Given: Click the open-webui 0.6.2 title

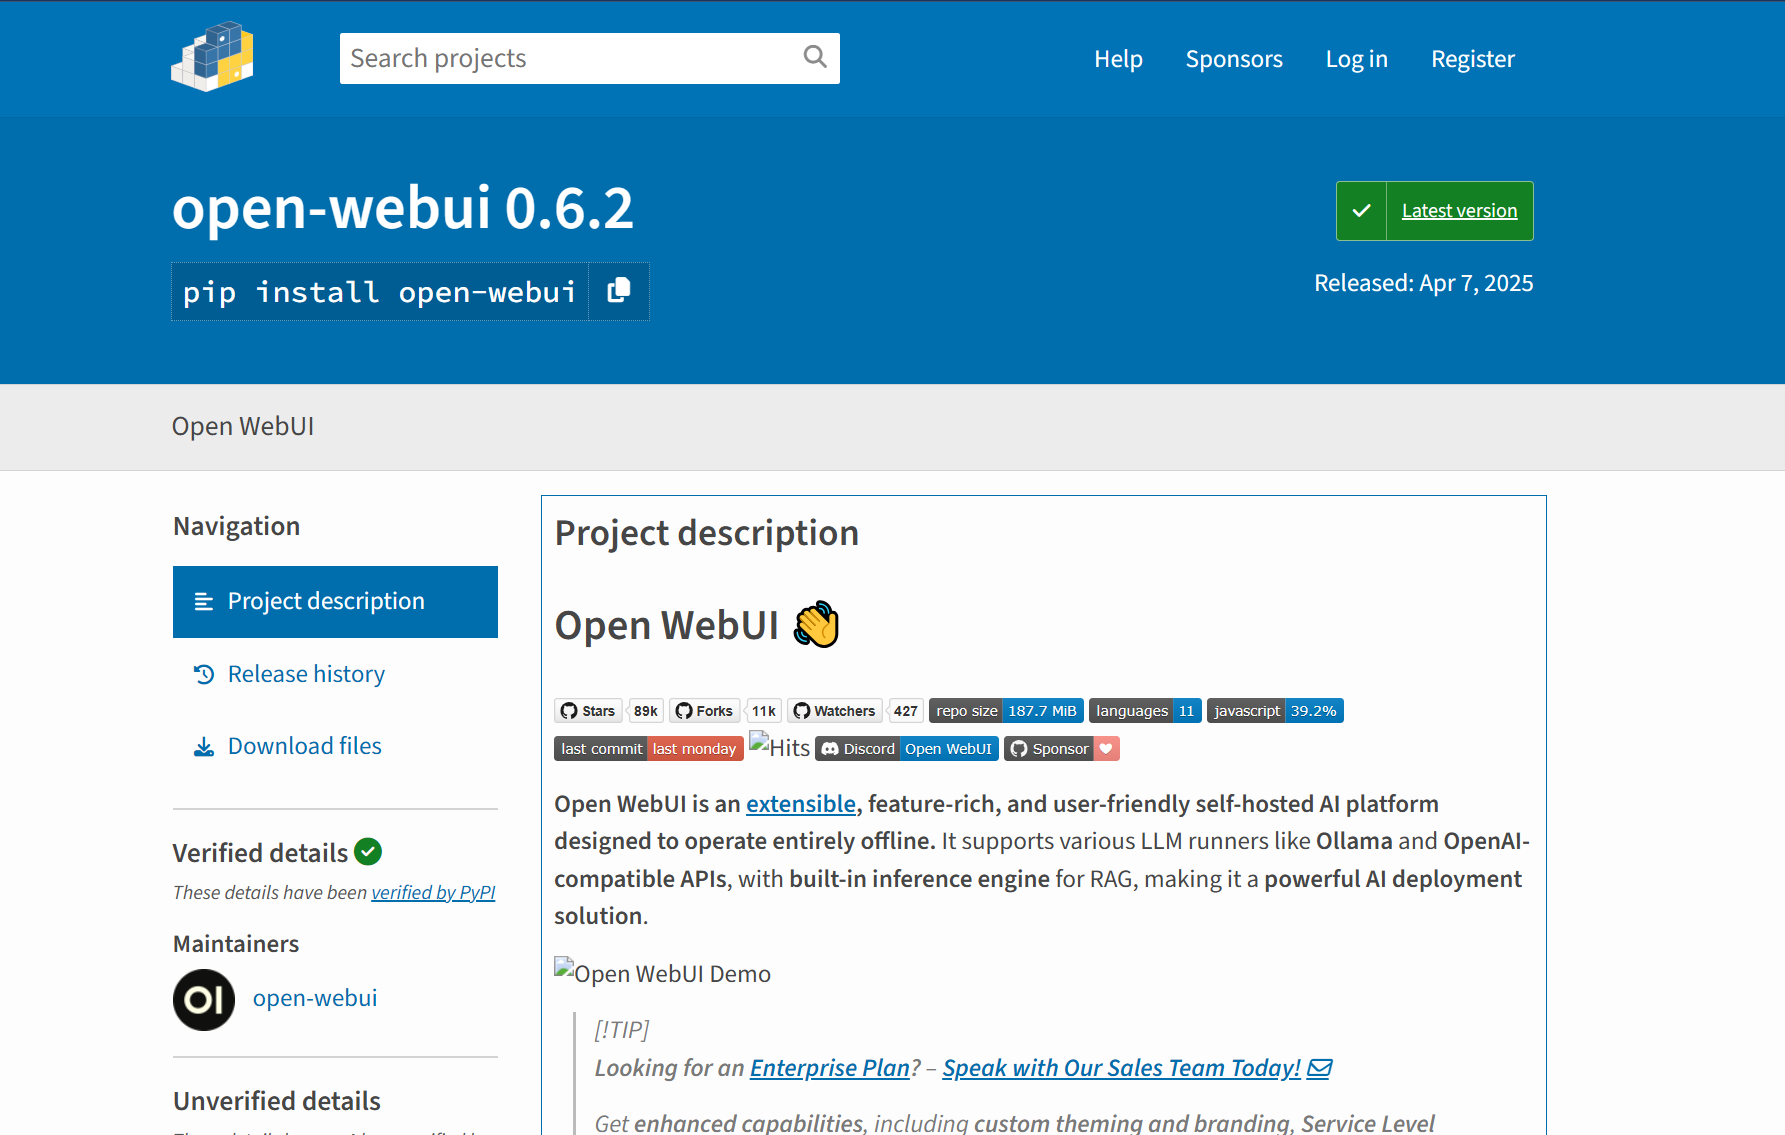Looking at the screenshot, I should [x=403, y=208].
